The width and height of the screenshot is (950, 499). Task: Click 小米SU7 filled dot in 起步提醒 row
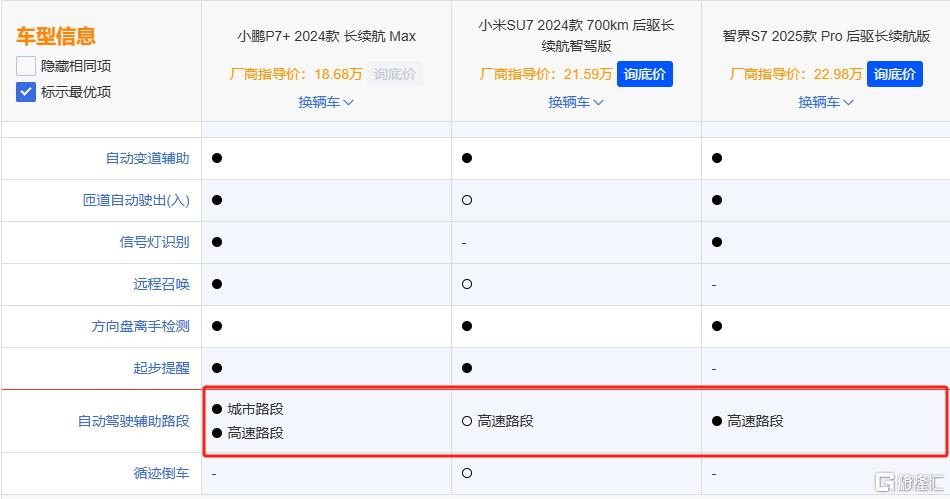point(467,368)
